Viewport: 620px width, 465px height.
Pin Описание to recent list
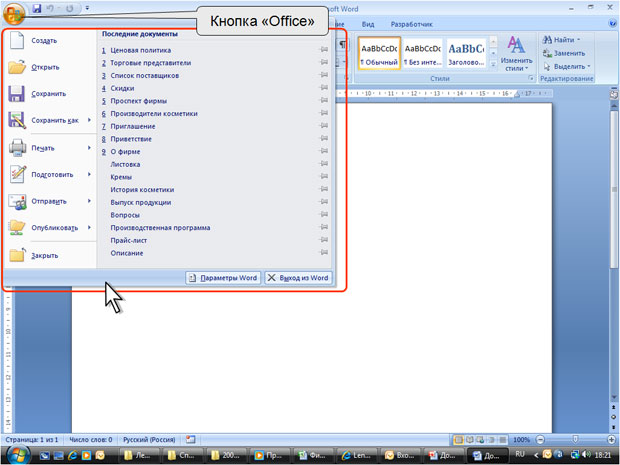click(324, 252)
